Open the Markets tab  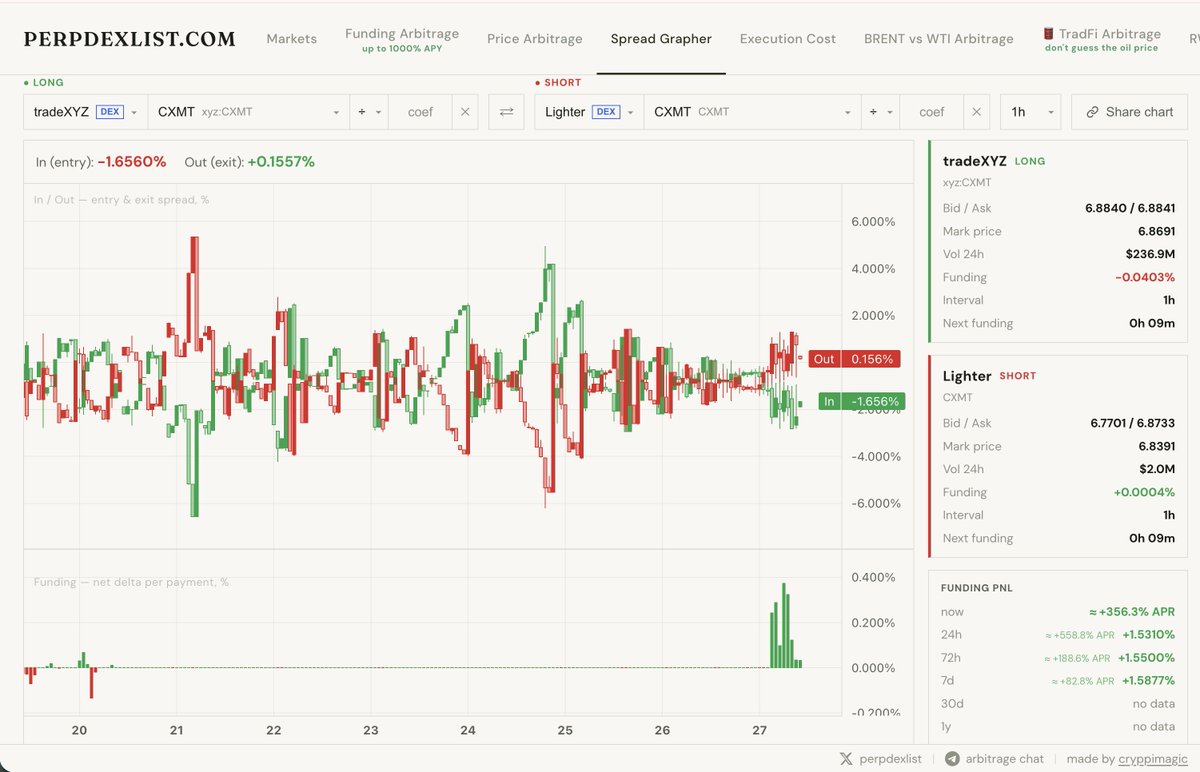pos(291,39)
